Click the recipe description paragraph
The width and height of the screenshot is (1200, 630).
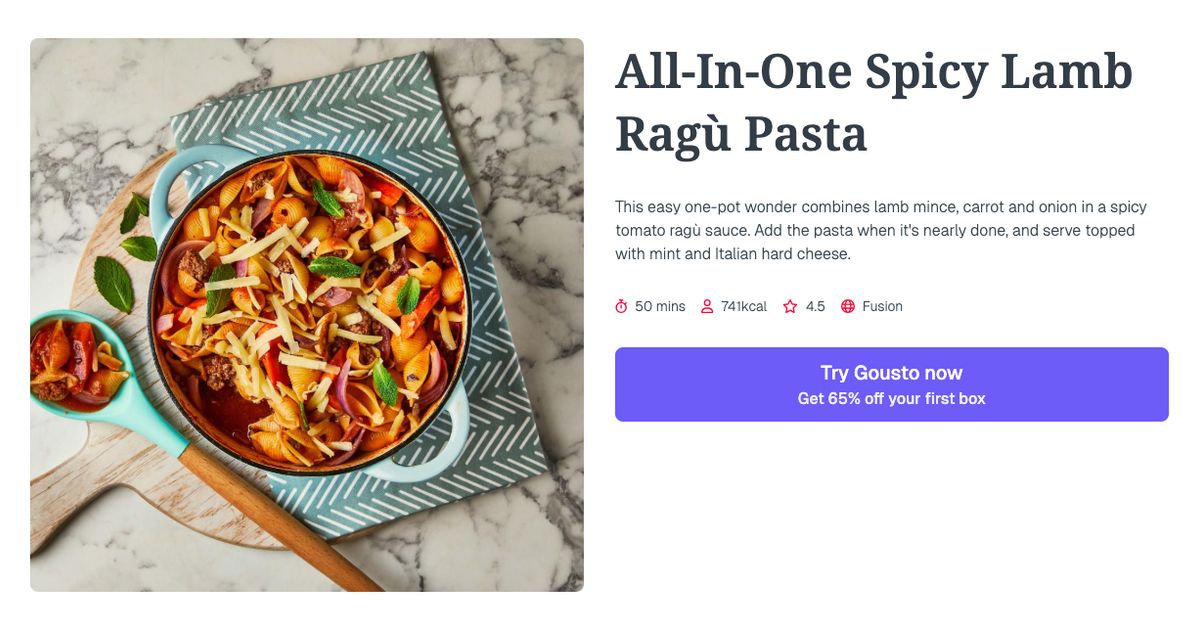coord(880,230)
